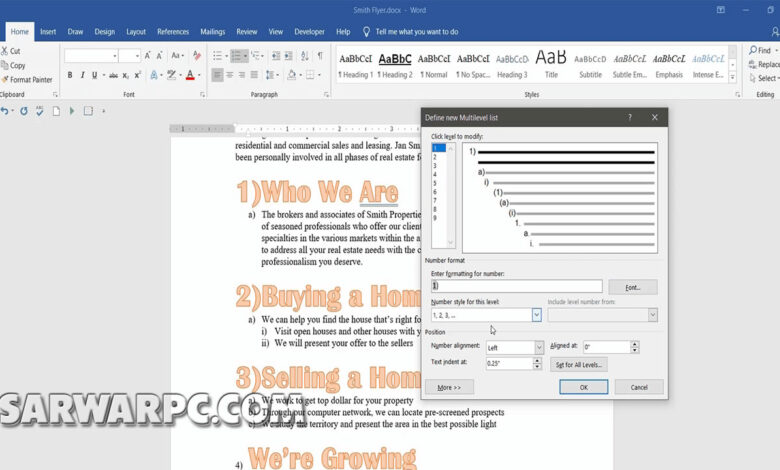780x470 pixels.
Task: Click the Copy command
Action: [13, 65]
